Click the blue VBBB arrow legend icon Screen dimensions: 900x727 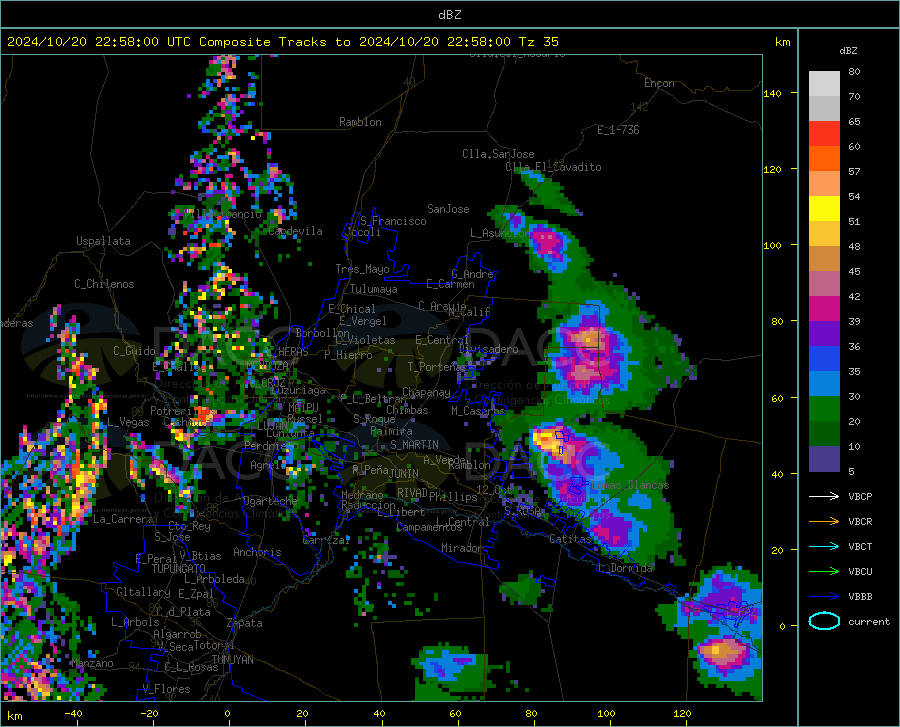click(x=824, y=597)
